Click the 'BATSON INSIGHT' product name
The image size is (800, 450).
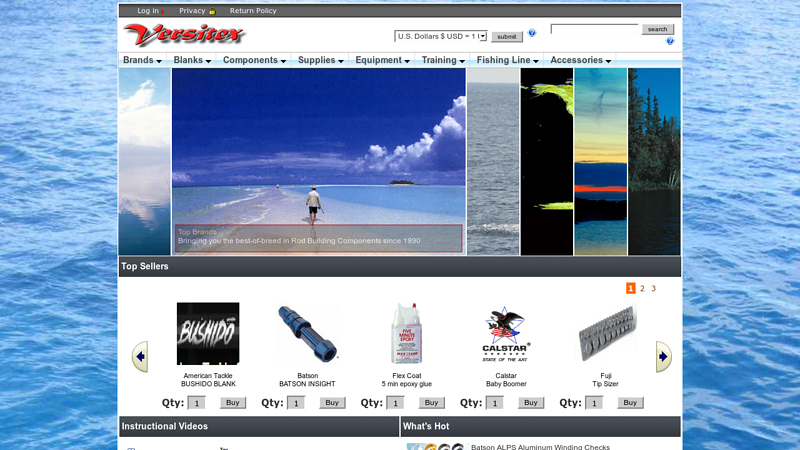[x=307, y=384]
